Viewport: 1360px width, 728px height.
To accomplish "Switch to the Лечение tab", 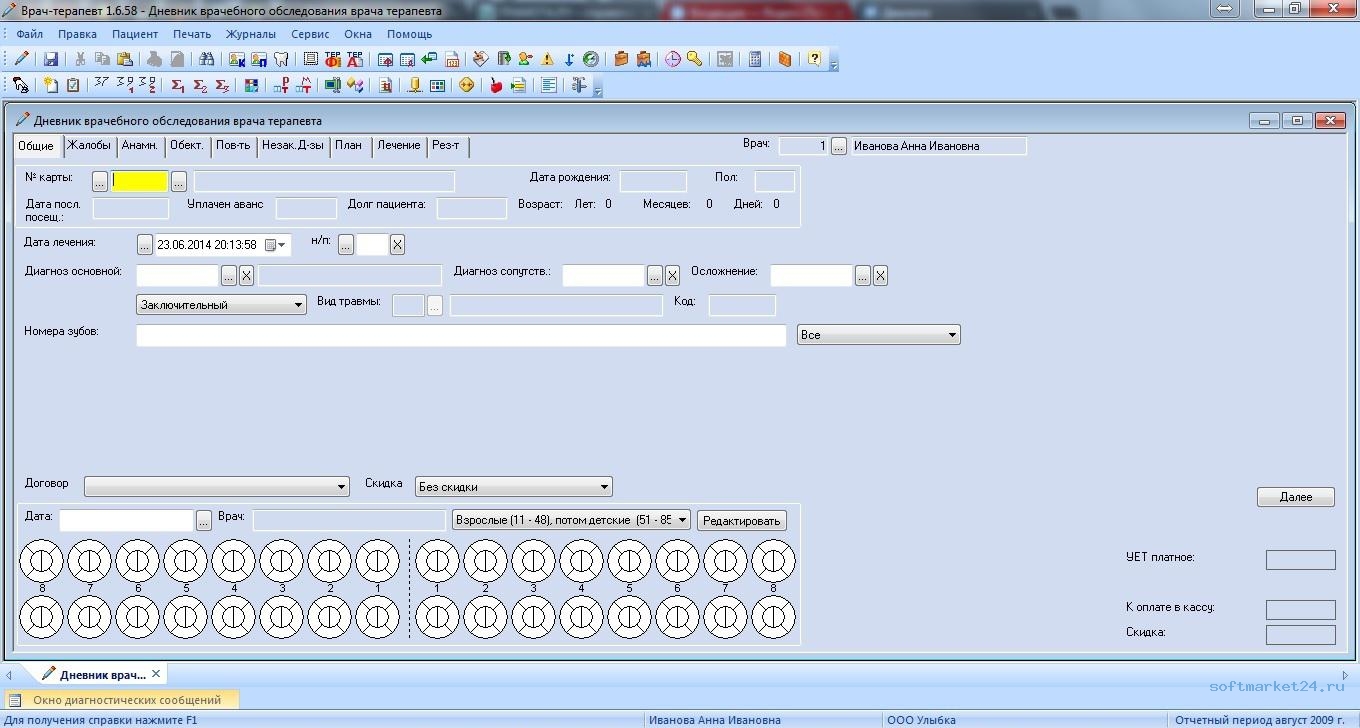I will 399,146.
